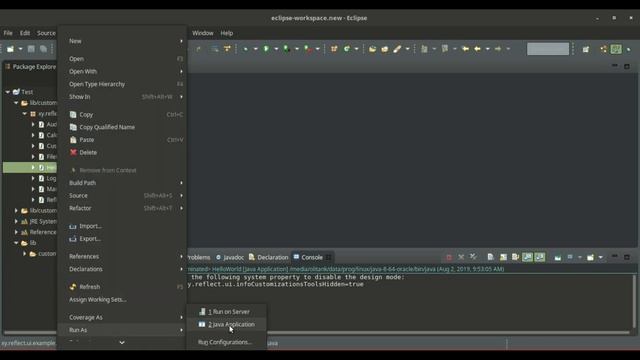
Task: Open the dropdown arrow beside New Java Class
Action: [356, 49]
